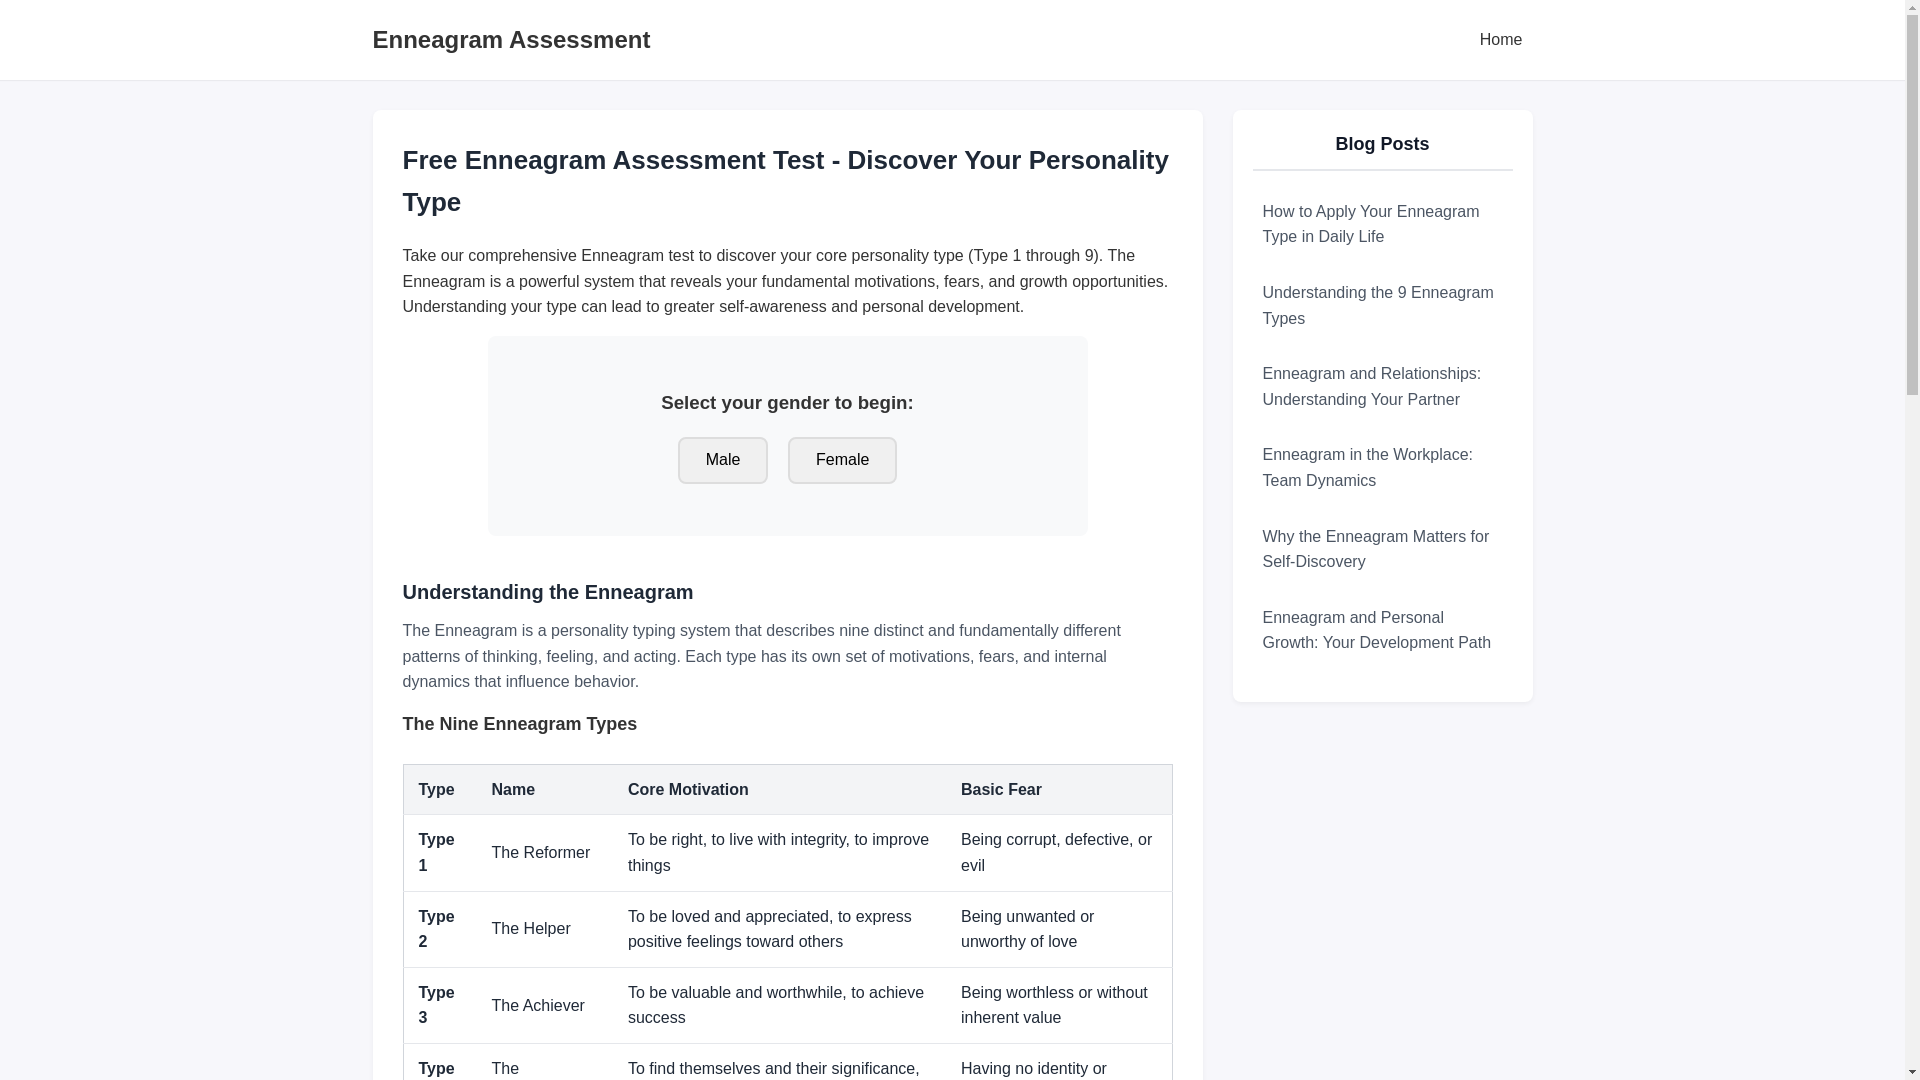Click 'Being worthless or without inherent value' cell

coord(1058,1005)
